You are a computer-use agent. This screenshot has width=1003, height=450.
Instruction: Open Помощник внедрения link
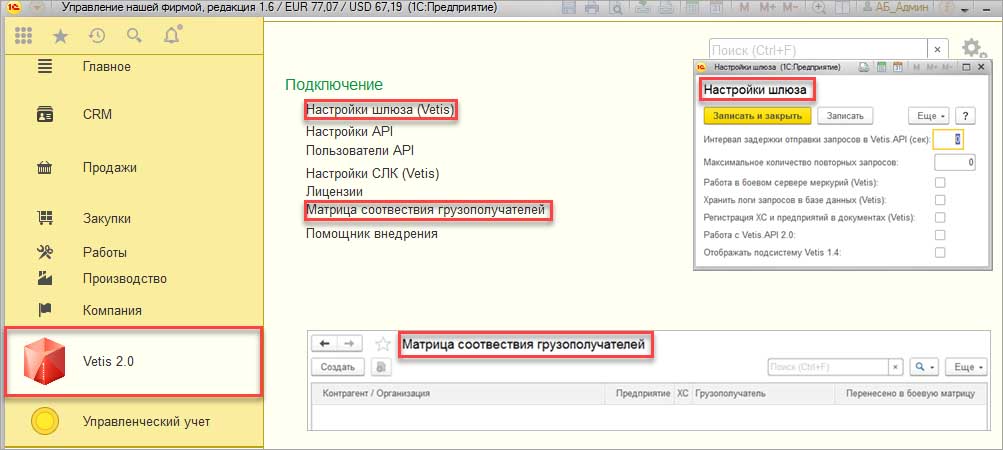372,234
